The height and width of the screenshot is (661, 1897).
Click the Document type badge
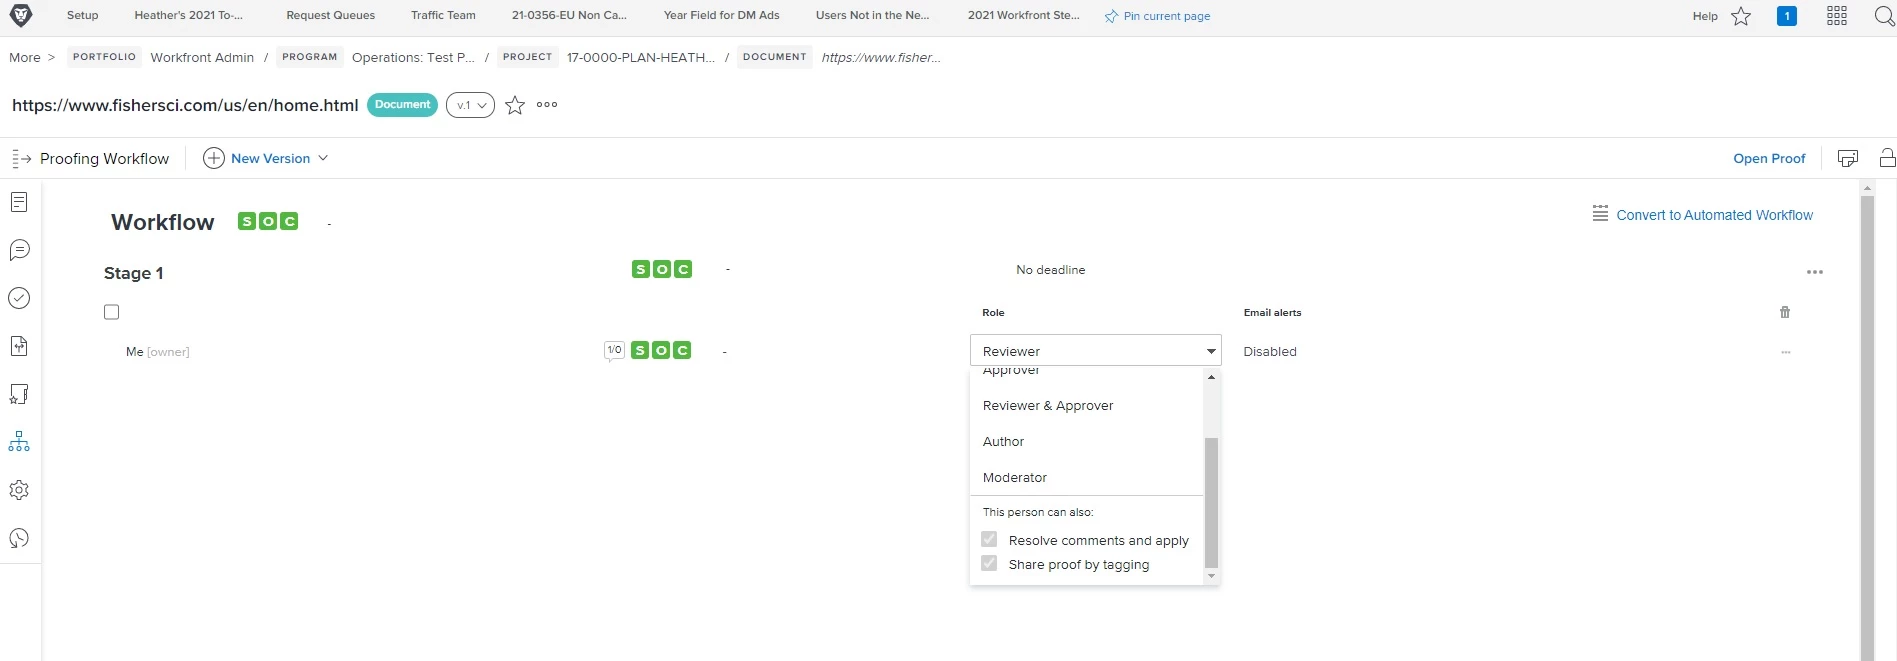402,105
